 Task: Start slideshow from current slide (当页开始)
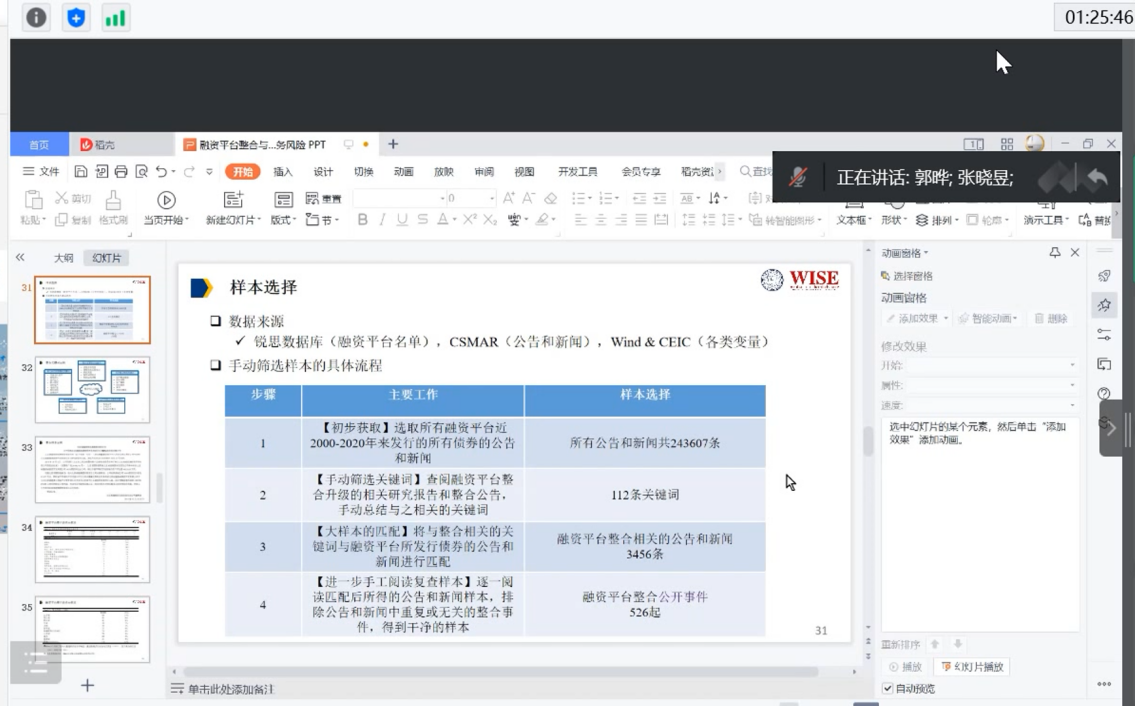point(166,201)
